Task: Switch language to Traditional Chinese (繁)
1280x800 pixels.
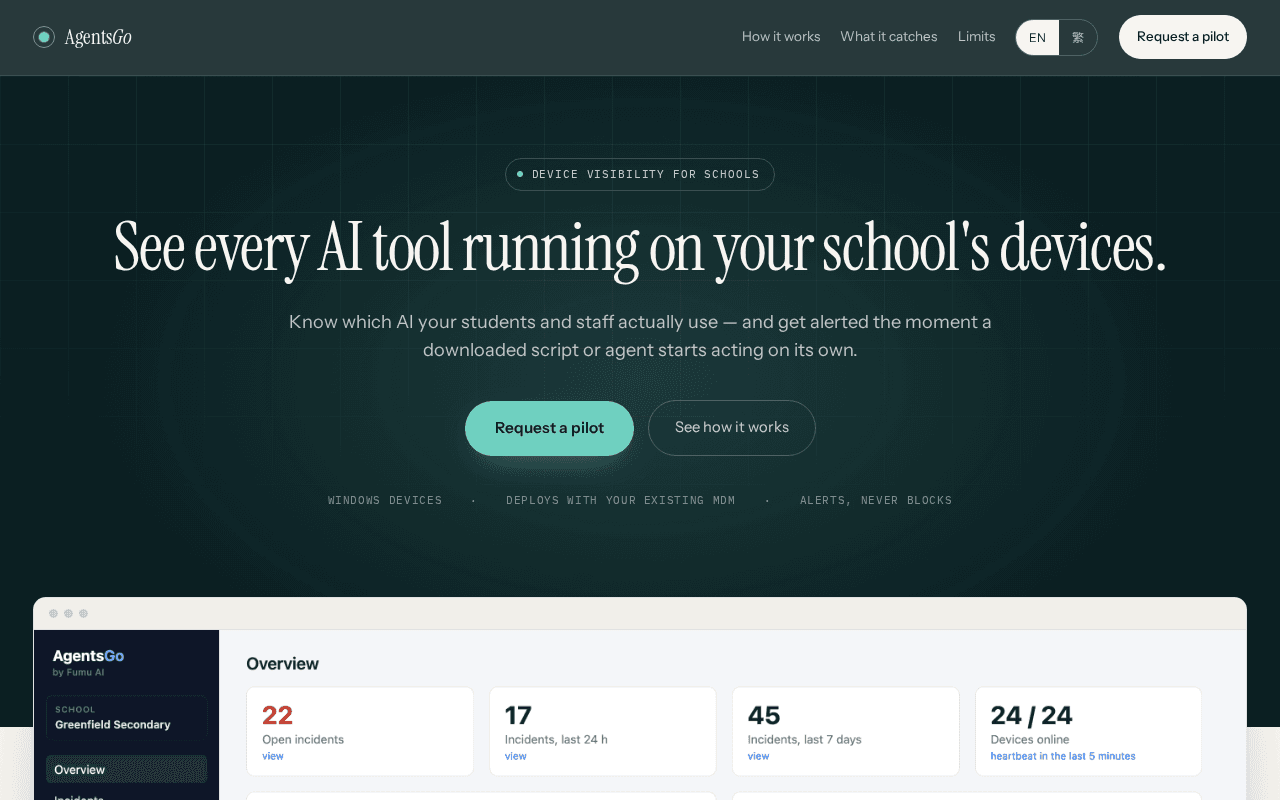Action: tap(1078, 38)
